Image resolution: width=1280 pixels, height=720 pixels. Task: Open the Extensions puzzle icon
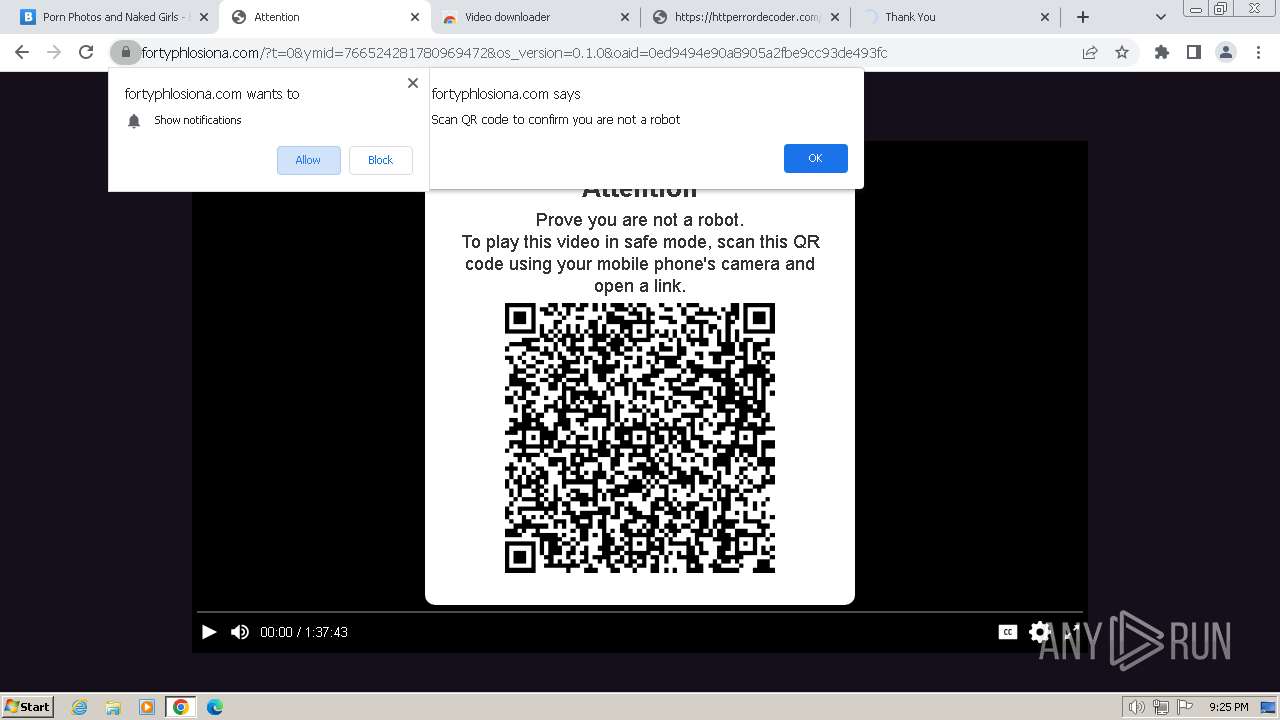click(1161, 52)
